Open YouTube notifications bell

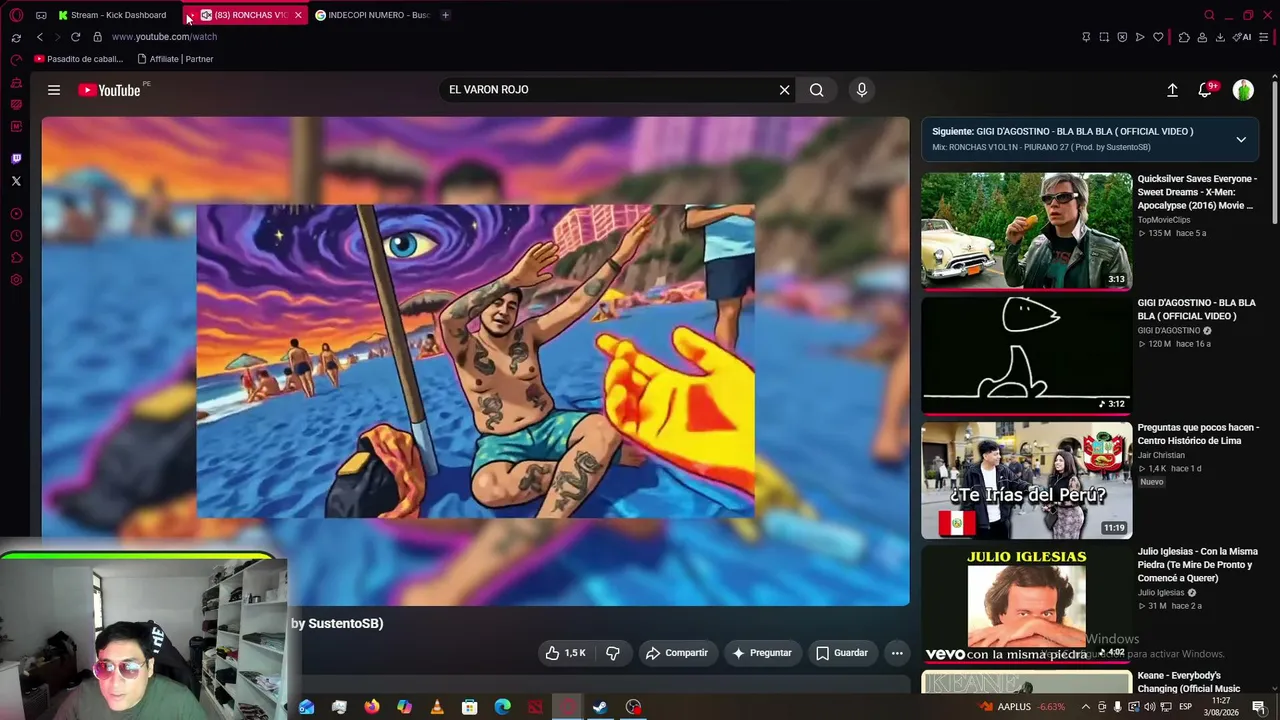(1206, 90)
